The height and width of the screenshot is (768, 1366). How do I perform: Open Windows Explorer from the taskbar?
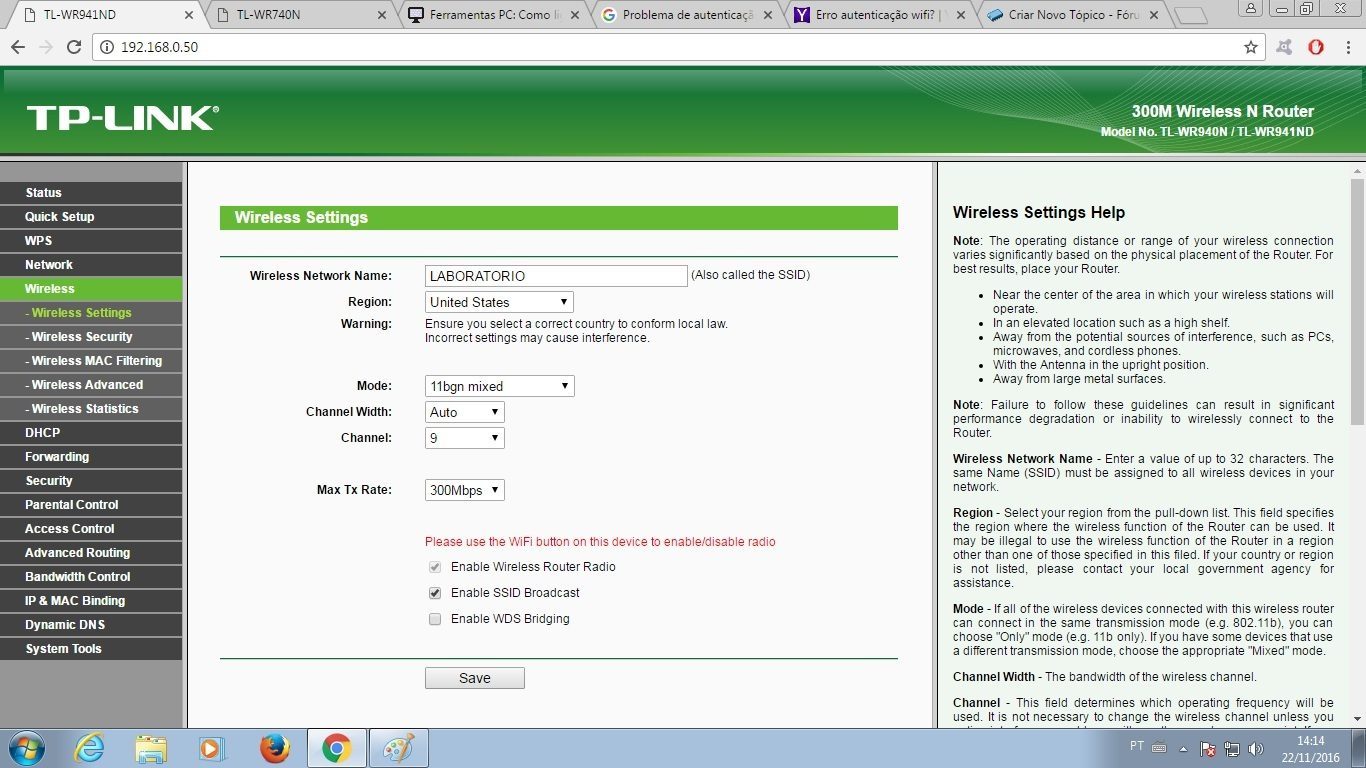(151, 748)
